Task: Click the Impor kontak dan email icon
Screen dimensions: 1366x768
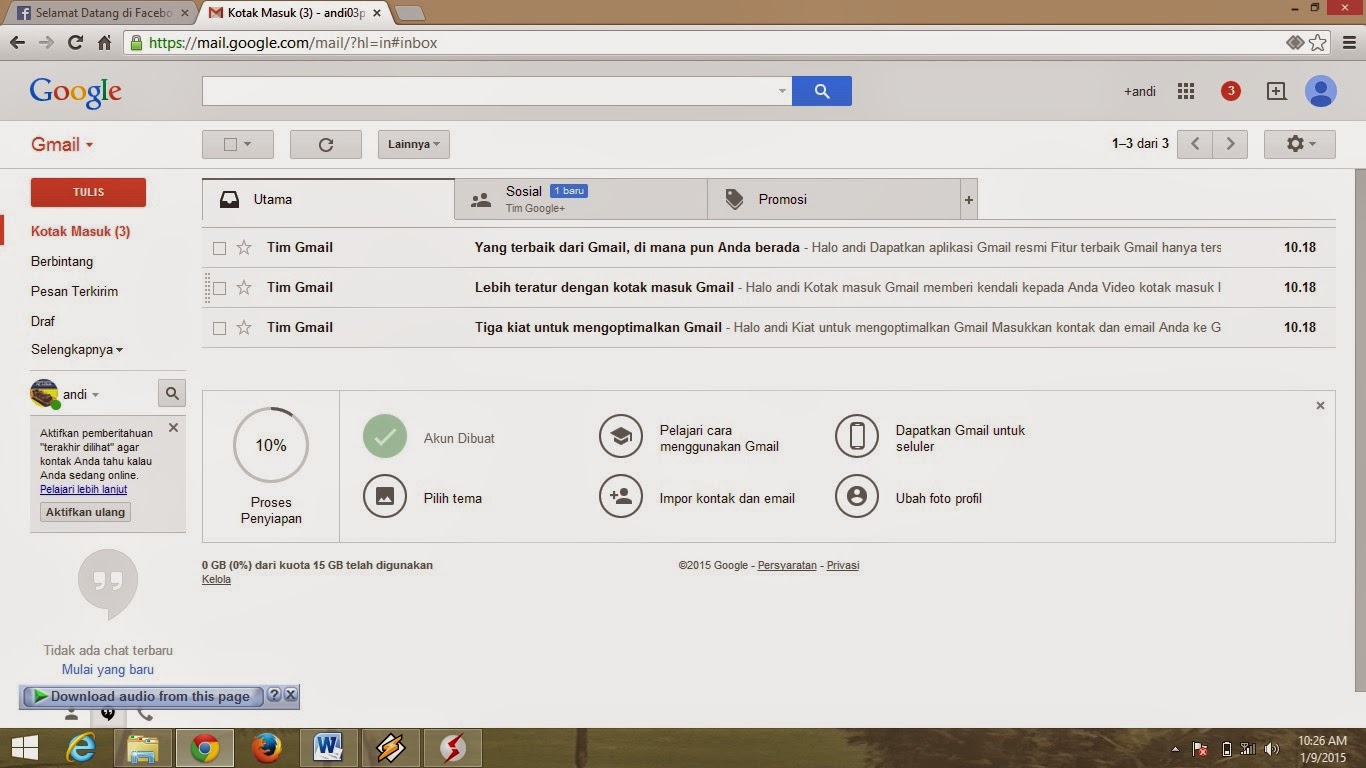Action: 621,496
